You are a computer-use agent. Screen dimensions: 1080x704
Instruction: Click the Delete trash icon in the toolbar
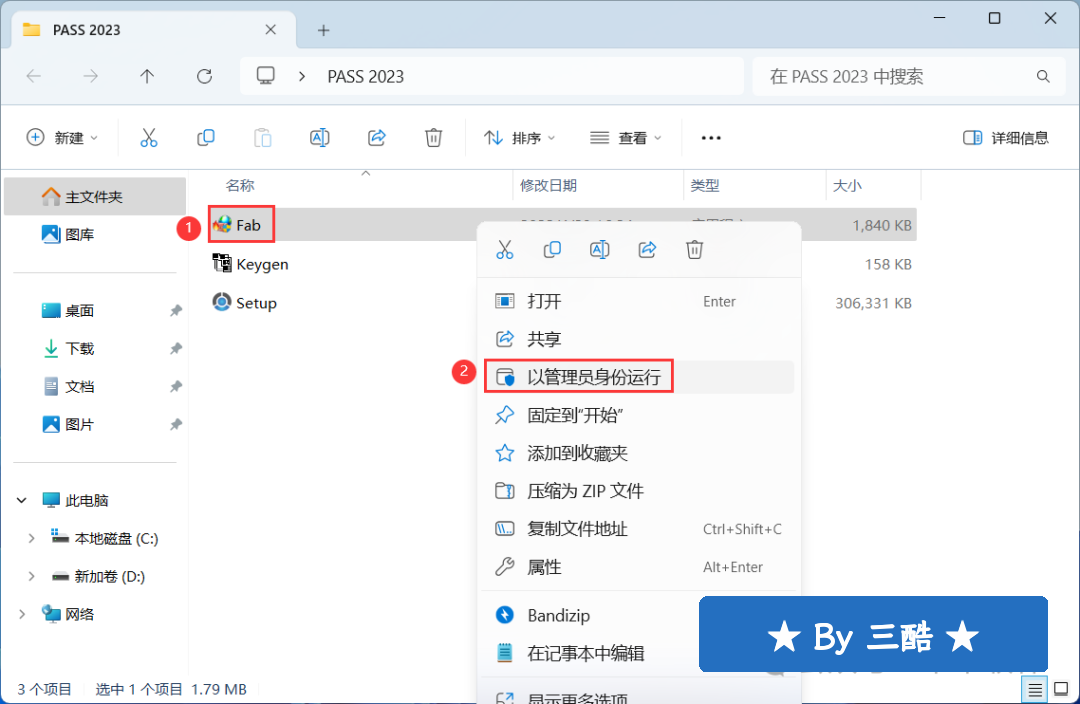tap(433, 138)
